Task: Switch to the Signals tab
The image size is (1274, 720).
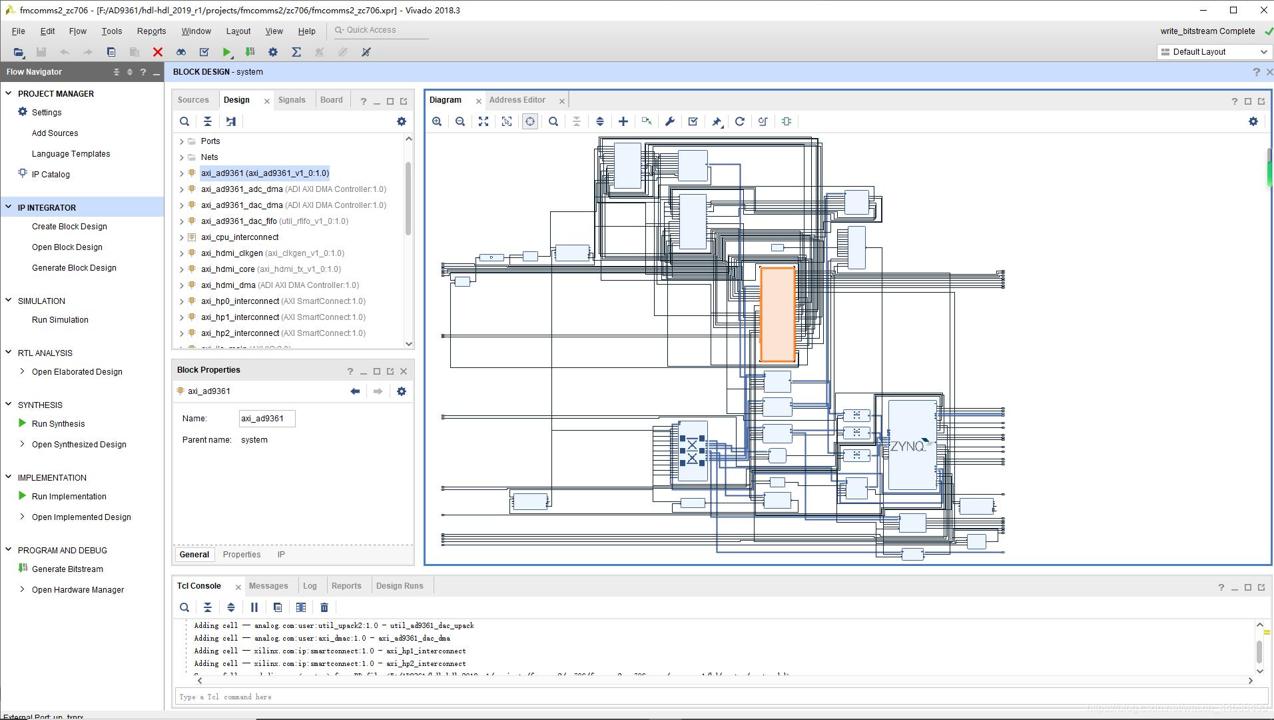Action: tap(292, 100)
